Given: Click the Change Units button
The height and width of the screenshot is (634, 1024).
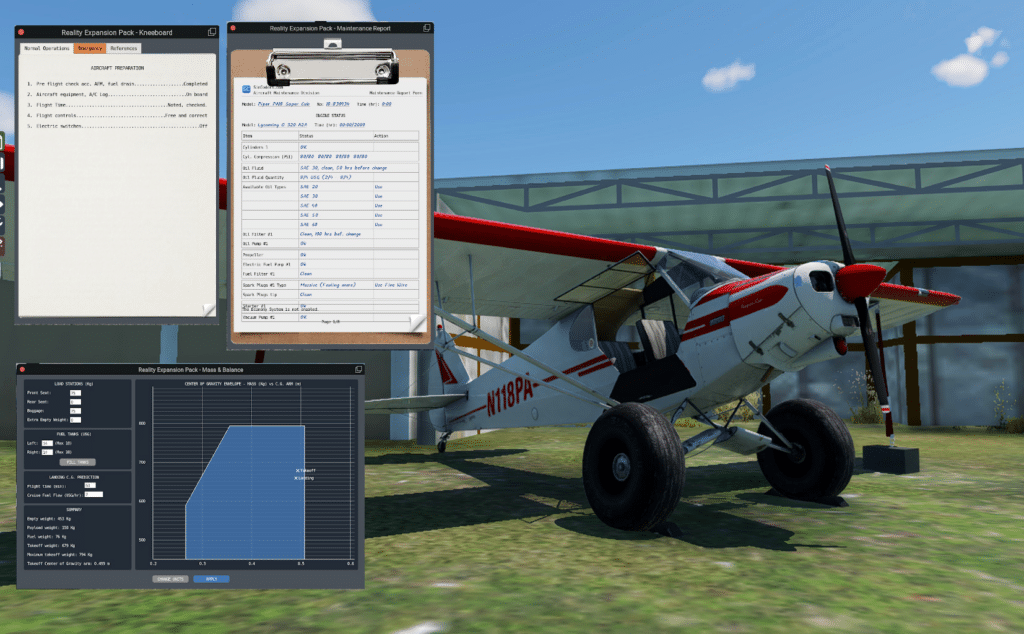Looking at the screenshot, I should 169,578.
